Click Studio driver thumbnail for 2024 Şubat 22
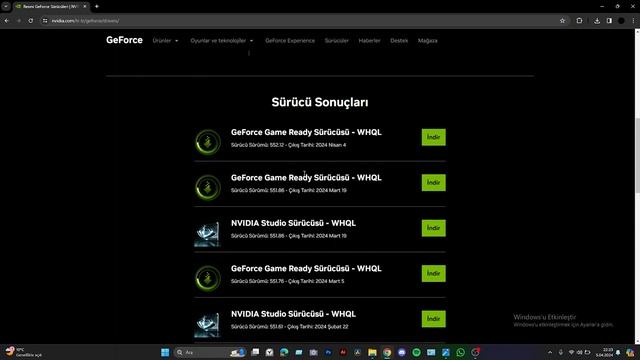Image resolution: width=640 pixels, height=360 pixels. click(x=207, y=324)
